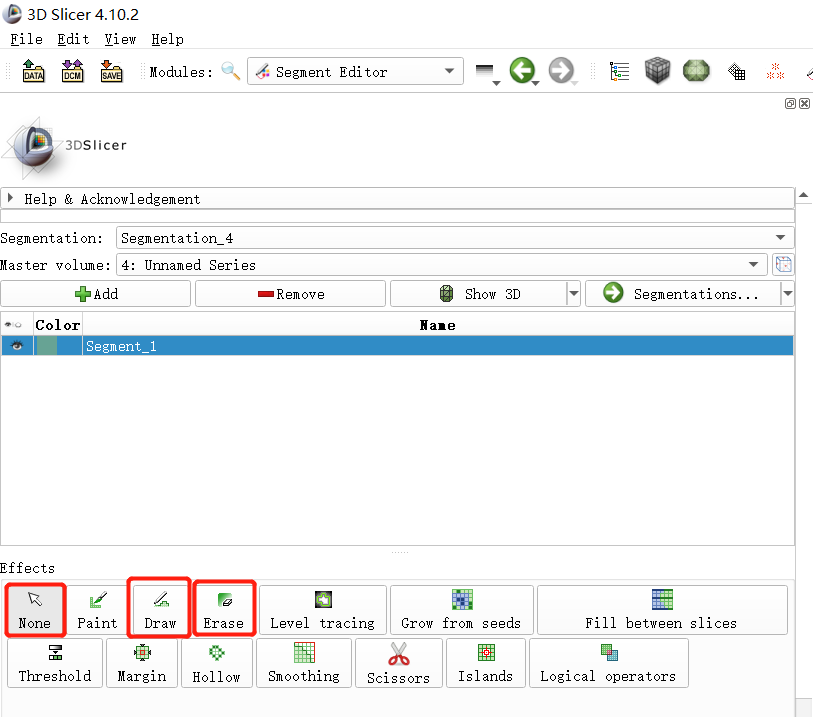This screenshot has height=717, width=813.
Task: Click the Load DATA toolbar icon
Action: click(x=33, y=71)
